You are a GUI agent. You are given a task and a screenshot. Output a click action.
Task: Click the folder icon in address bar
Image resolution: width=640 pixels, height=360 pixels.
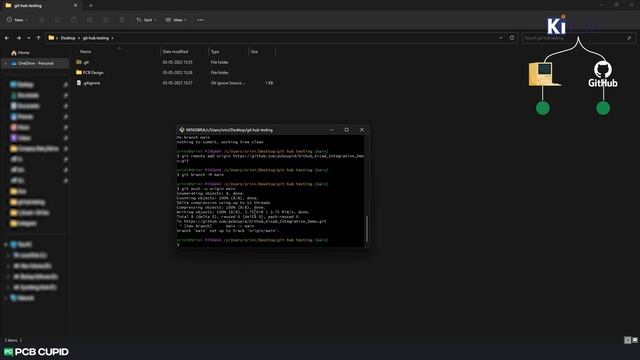point(51,38)
